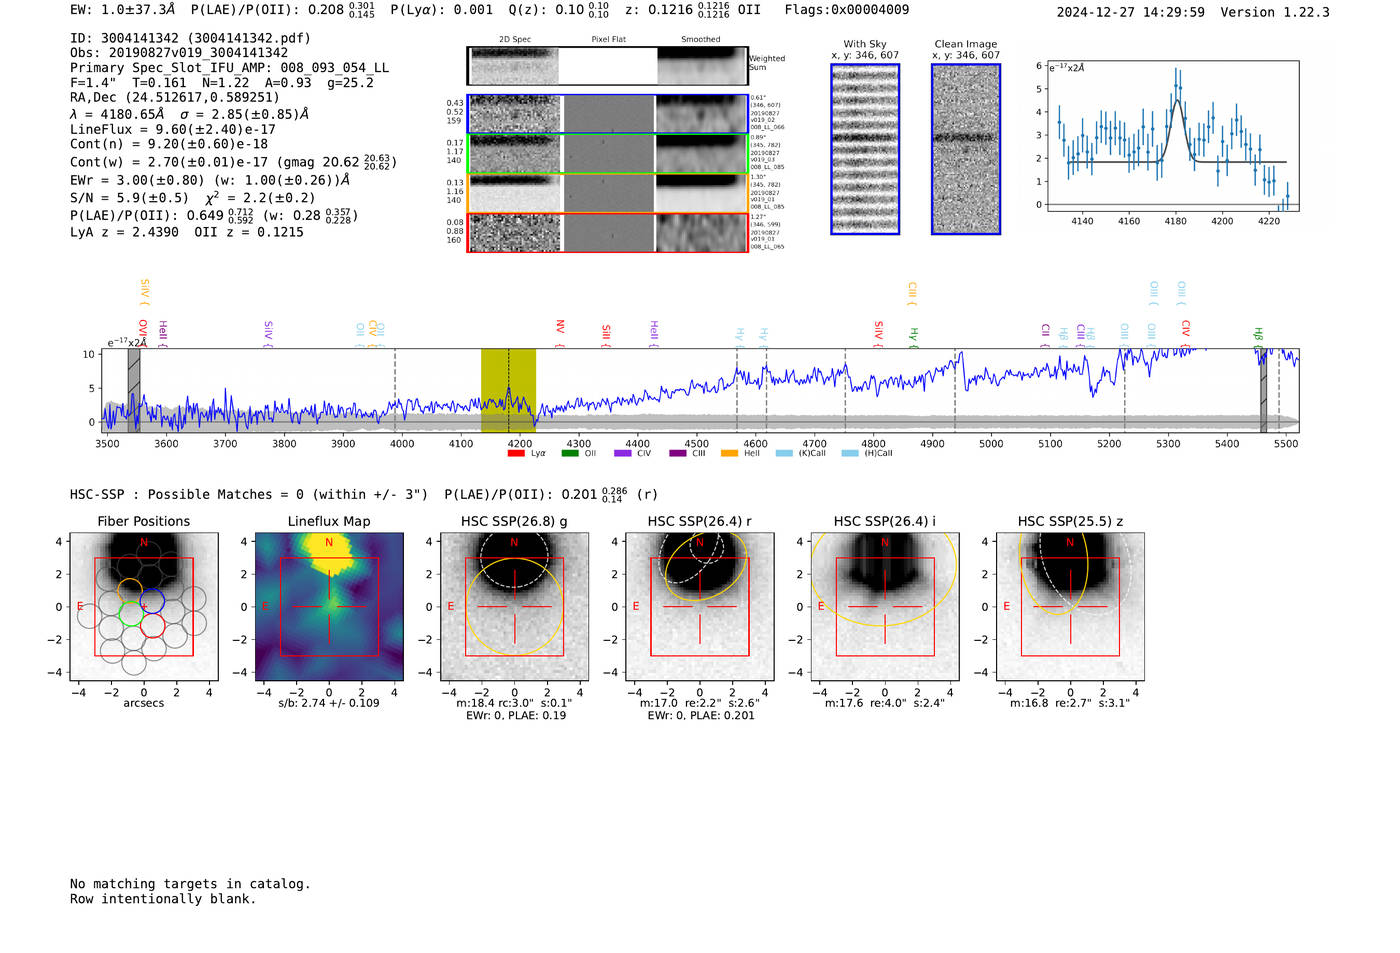The width and height of the screenshot is (1400, 953).
Task: Open the Clean Image cutout
Action: (966, 149)
